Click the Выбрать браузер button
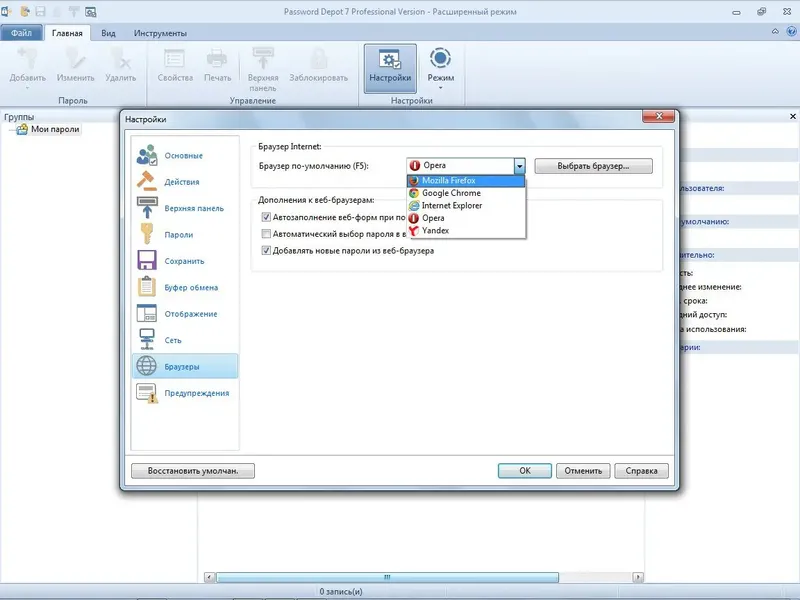The height and width of the screenshot is (600, 800). [x=593, y=166]
